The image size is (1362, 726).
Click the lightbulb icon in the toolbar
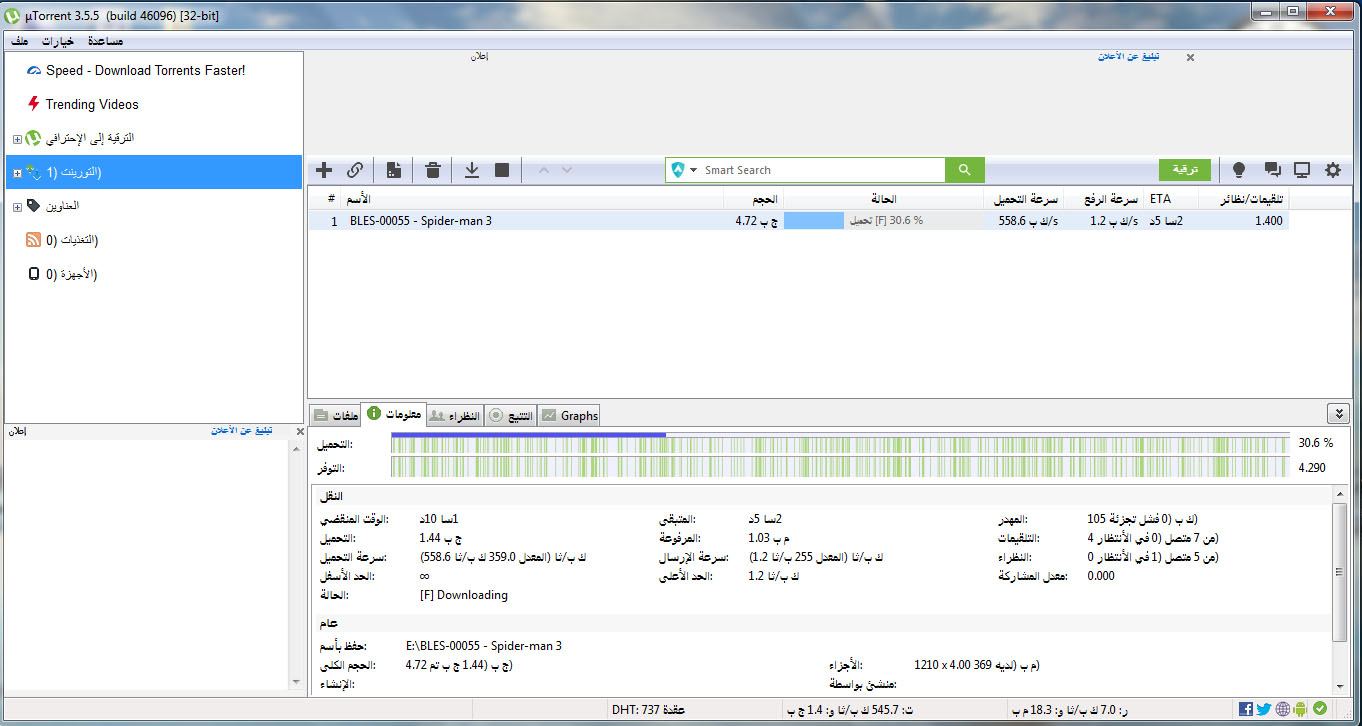(x=1239, y=170)
